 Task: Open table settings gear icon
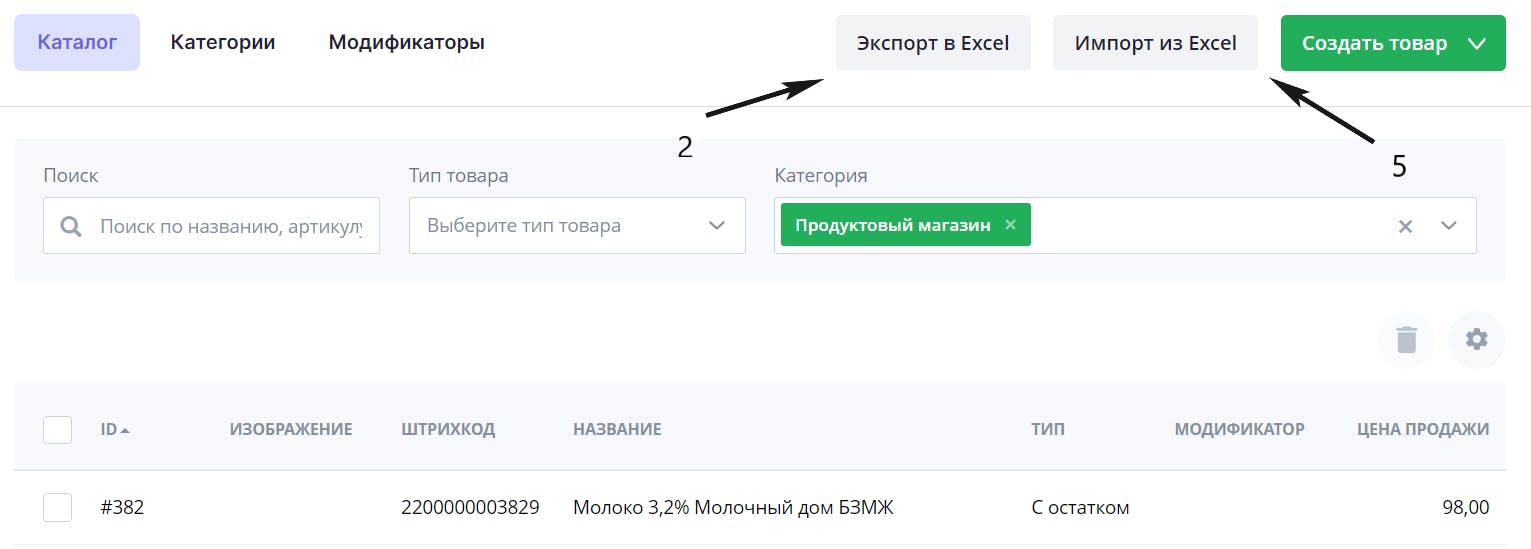(x=1476, y=340)
